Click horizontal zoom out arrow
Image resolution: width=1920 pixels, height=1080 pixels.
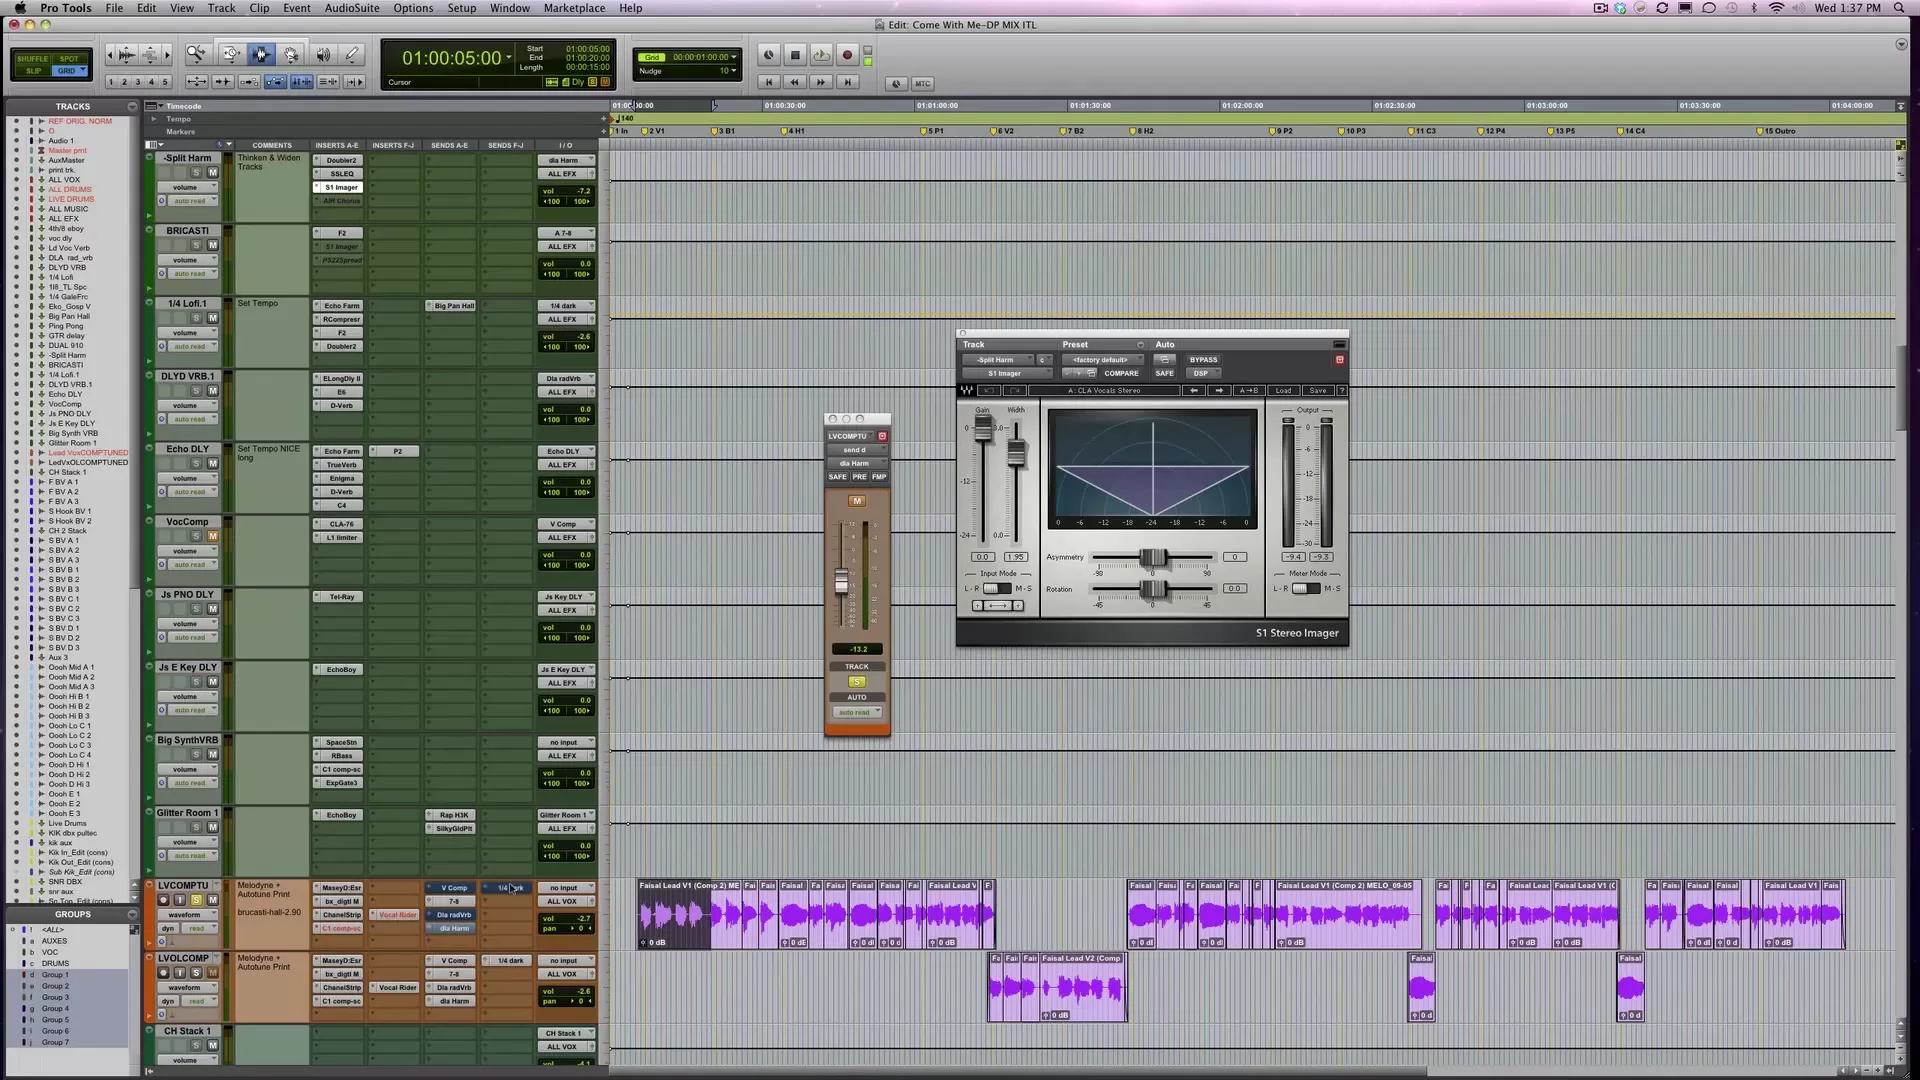pos(110,55)
